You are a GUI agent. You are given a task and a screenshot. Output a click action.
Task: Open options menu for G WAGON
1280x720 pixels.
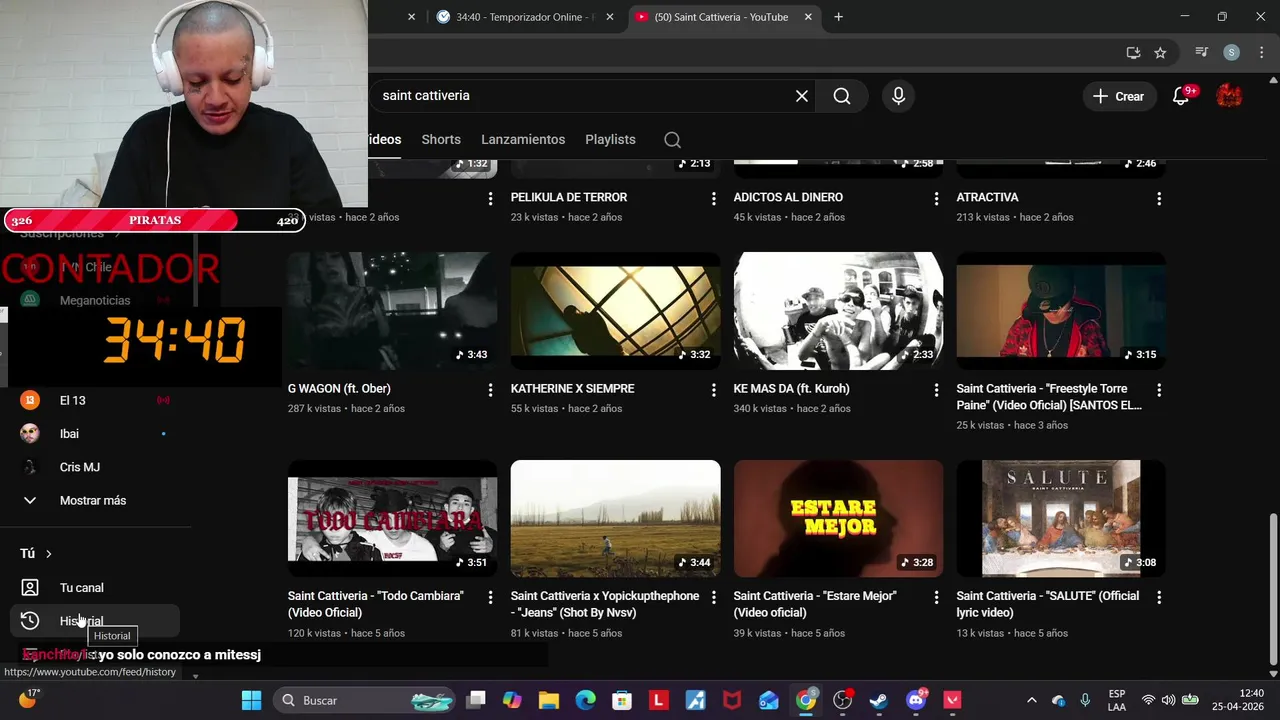[490, 390]
